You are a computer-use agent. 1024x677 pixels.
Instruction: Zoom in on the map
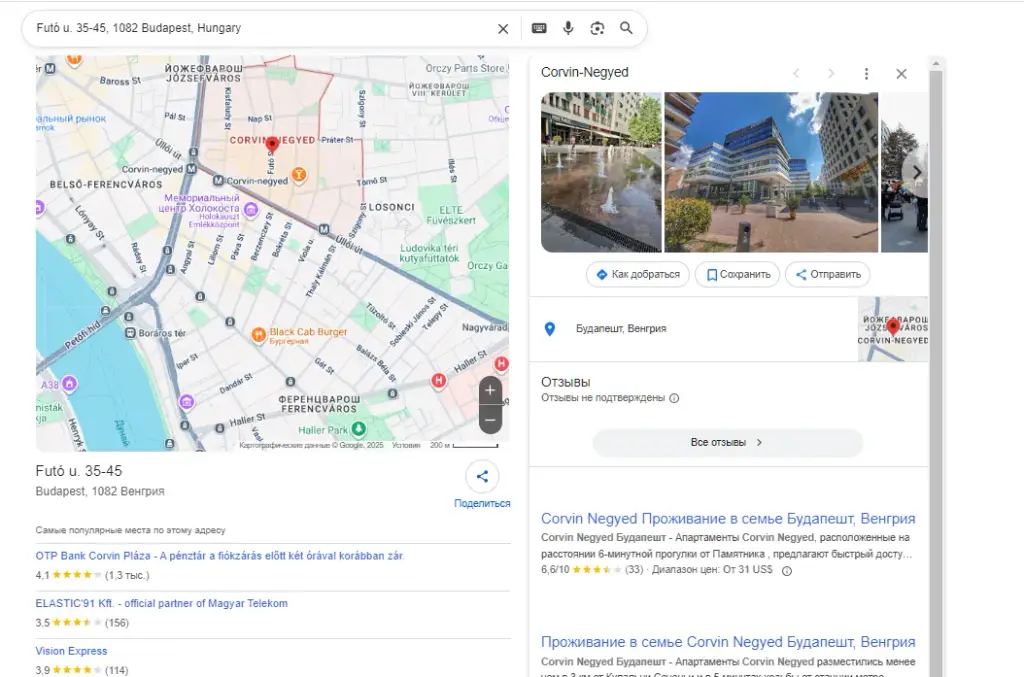(x=490, y=390)
